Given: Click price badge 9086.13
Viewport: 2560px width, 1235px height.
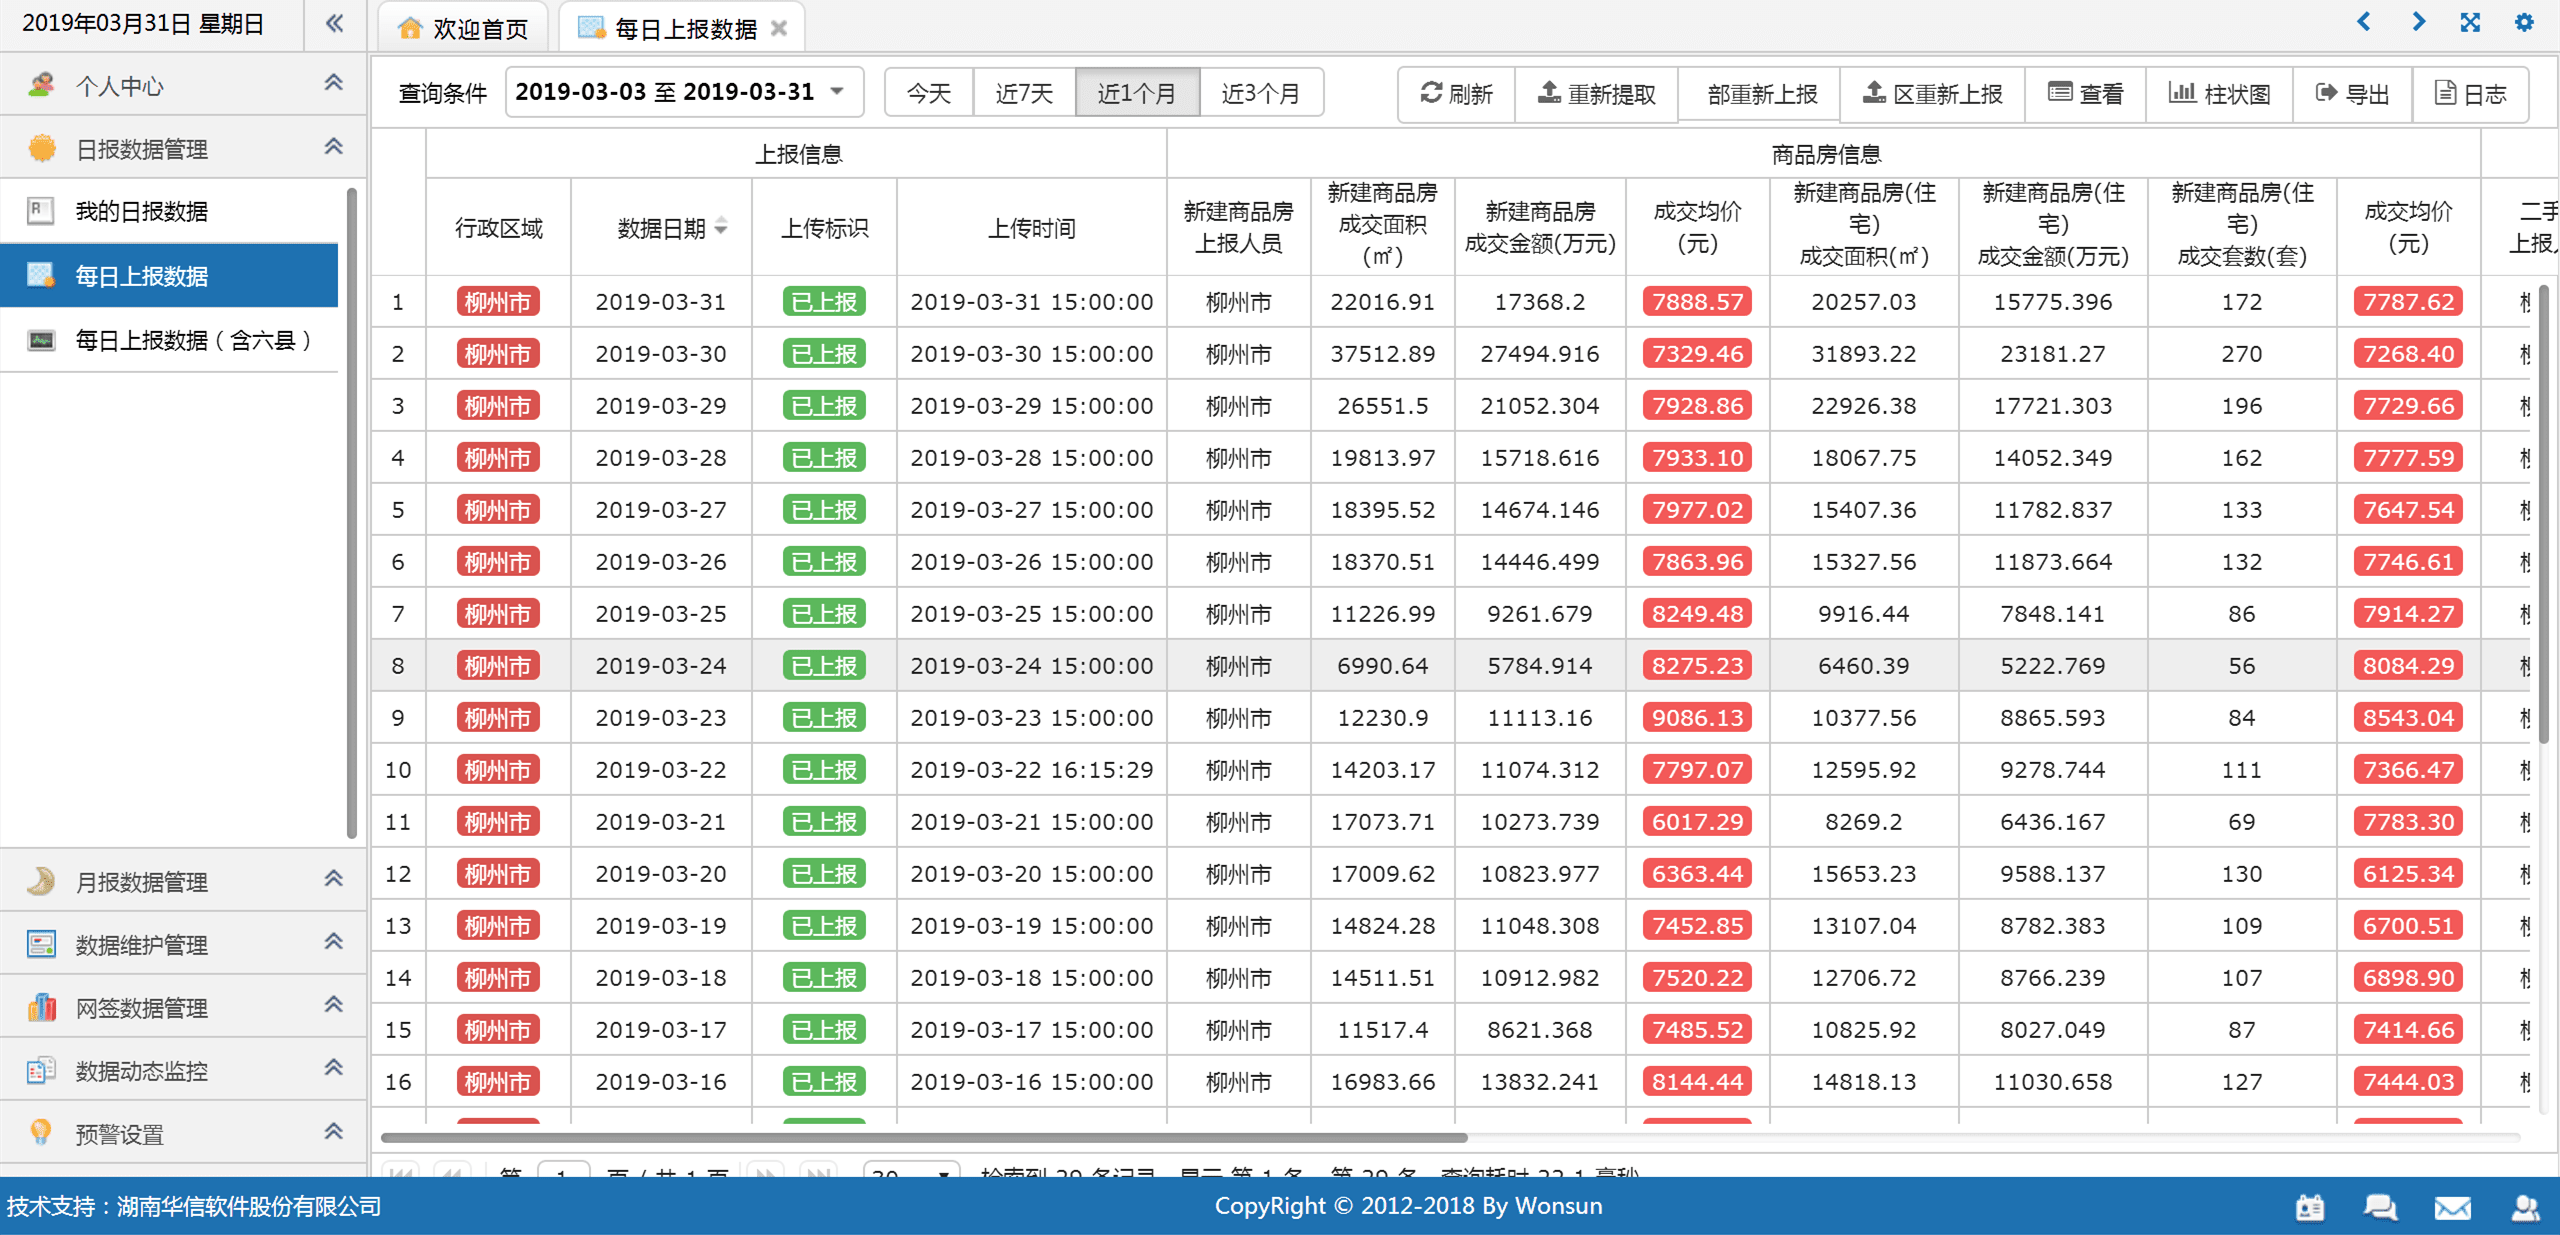Looking at the screenshot, I should pos(1697,717).
